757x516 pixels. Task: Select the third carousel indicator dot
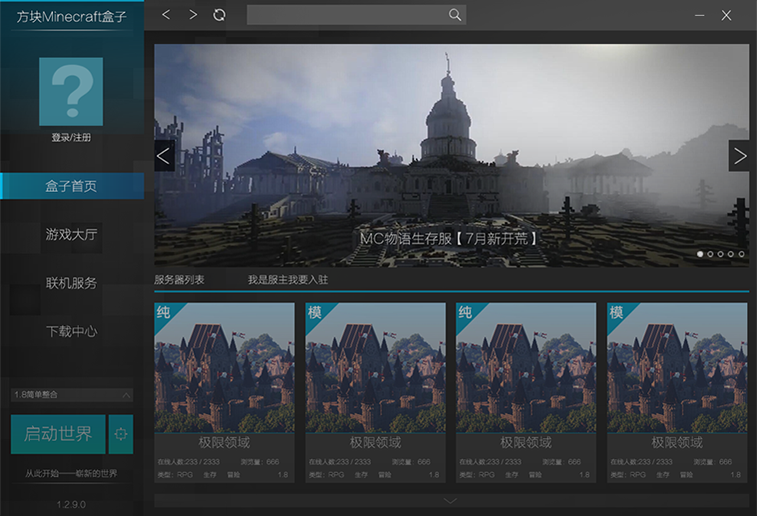(720, 254)
